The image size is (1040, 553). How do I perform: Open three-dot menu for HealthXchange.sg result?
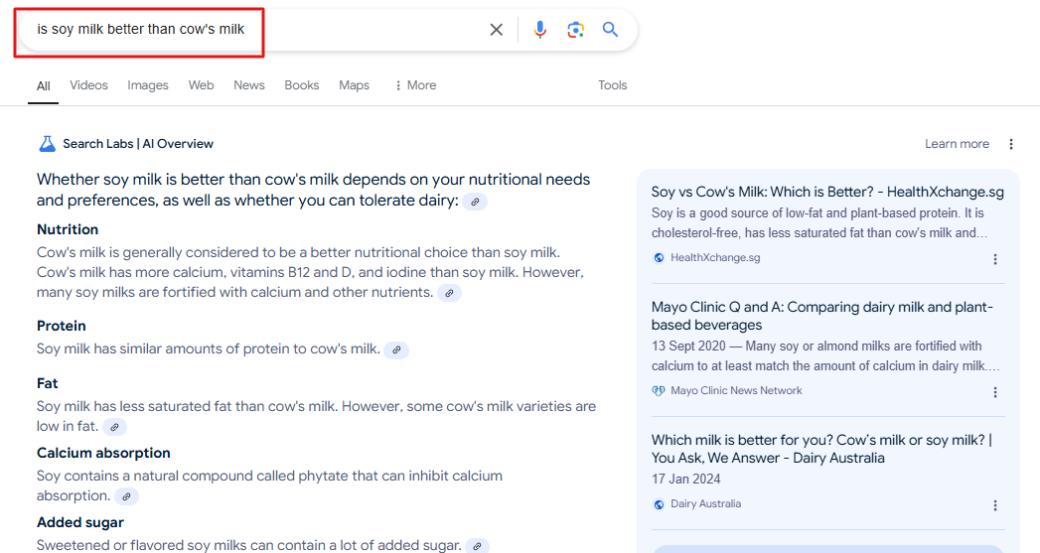tap(995, 259)
